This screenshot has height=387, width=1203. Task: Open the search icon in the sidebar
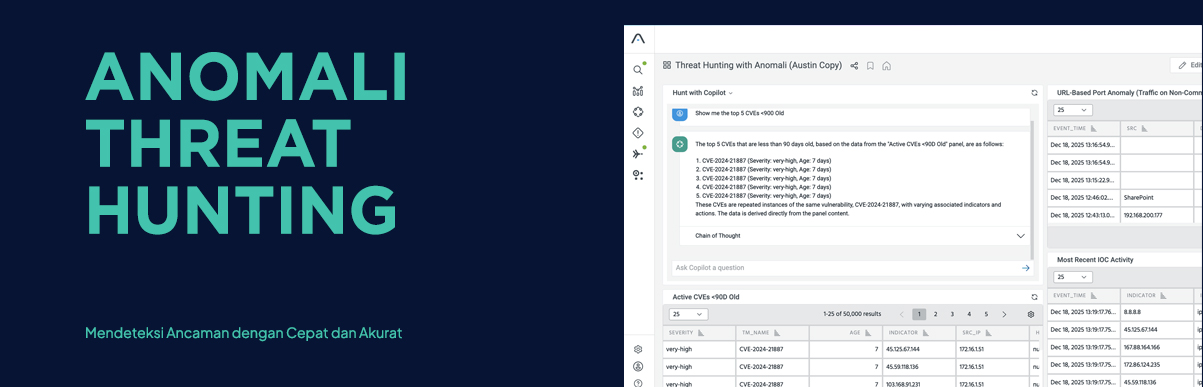coord(638,70)
